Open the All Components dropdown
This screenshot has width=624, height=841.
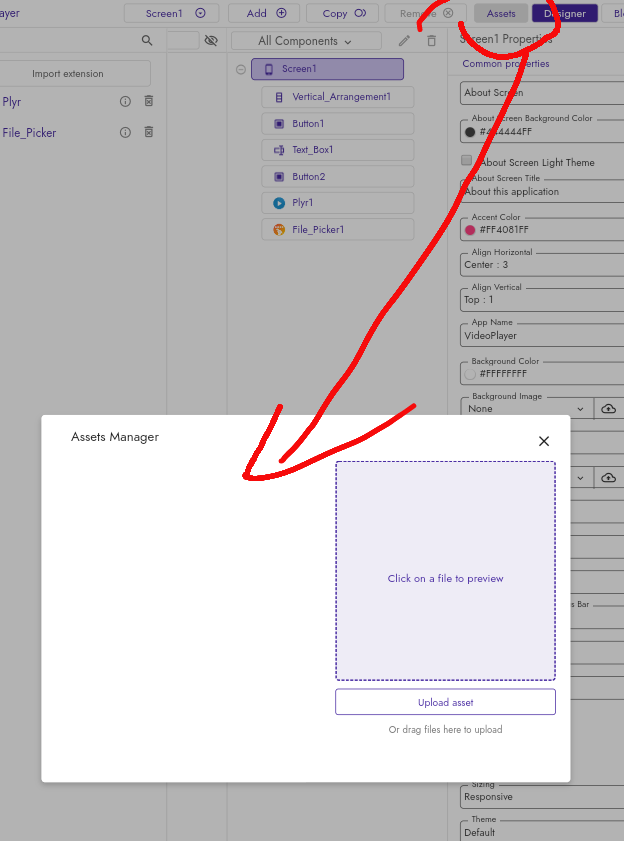pos(305,41)
